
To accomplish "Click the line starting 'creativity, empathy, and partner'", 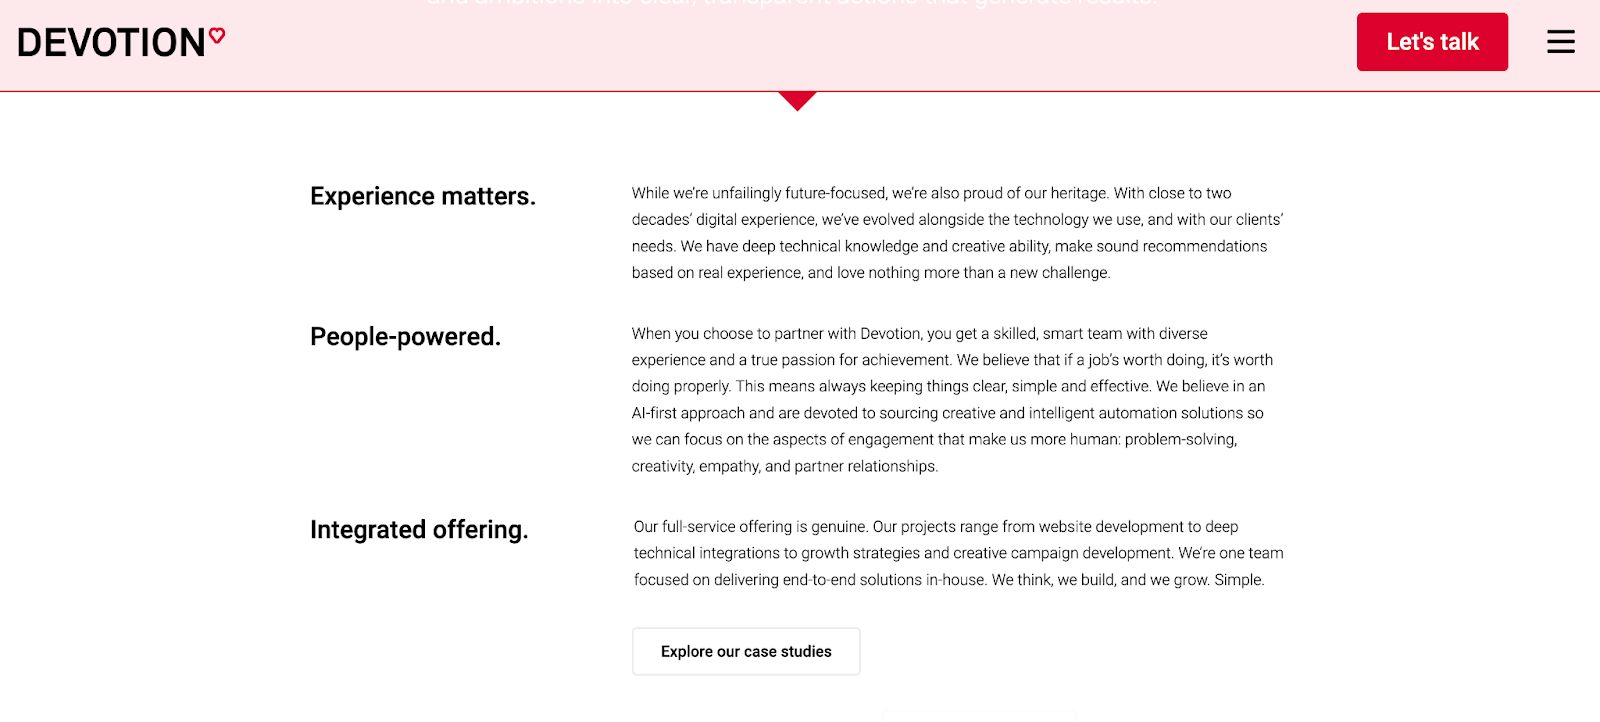I will point(785,467).
